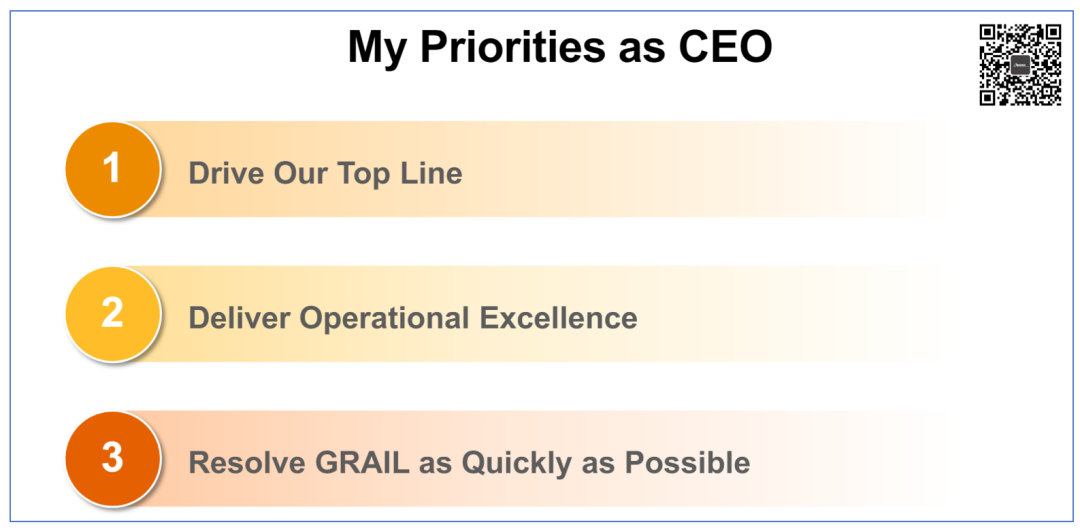Click the small logo inside the QR code

[1020, 65]
